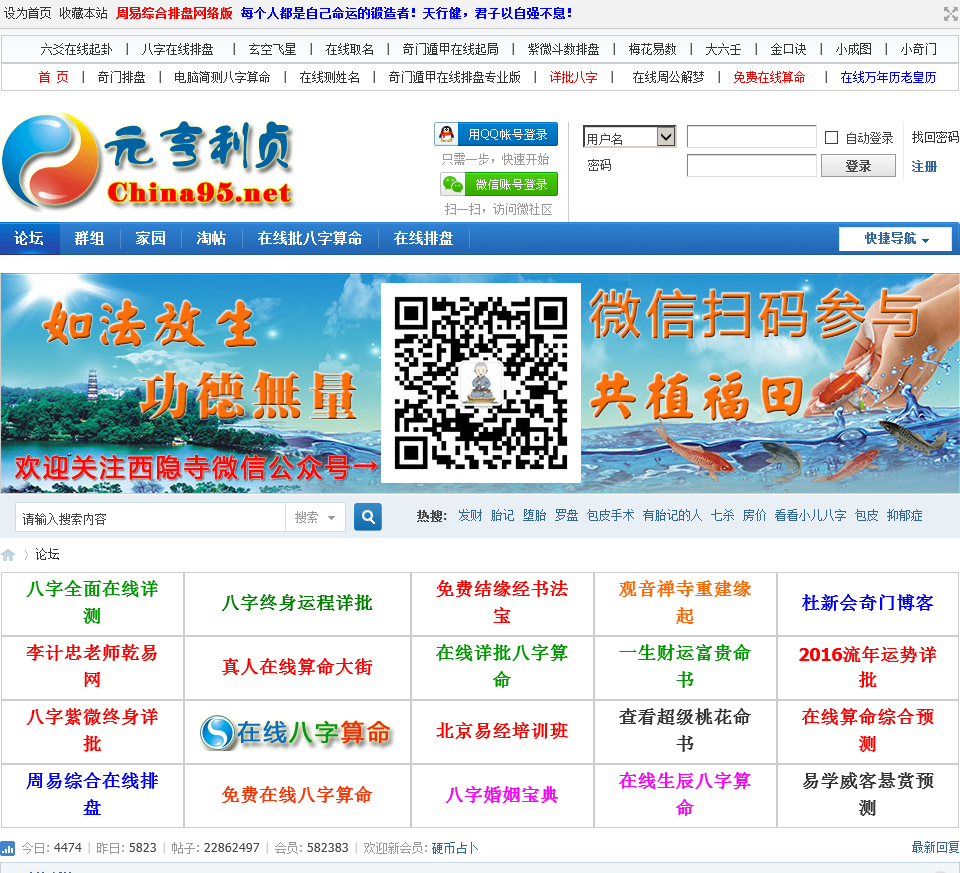Click the 请输入搜索内容 search box

[151, 518]
